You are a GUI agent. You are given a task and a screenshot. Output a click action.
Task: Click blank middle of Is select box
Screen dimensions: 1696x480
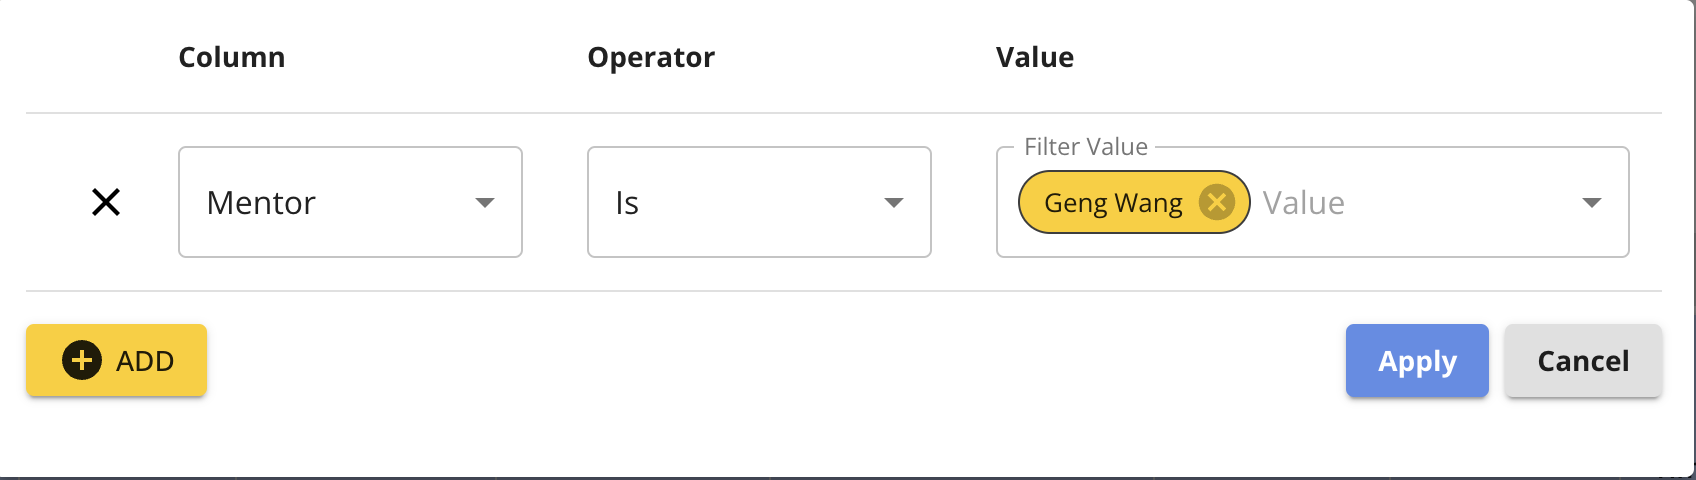pyautogui.click(x=760, y=203)
